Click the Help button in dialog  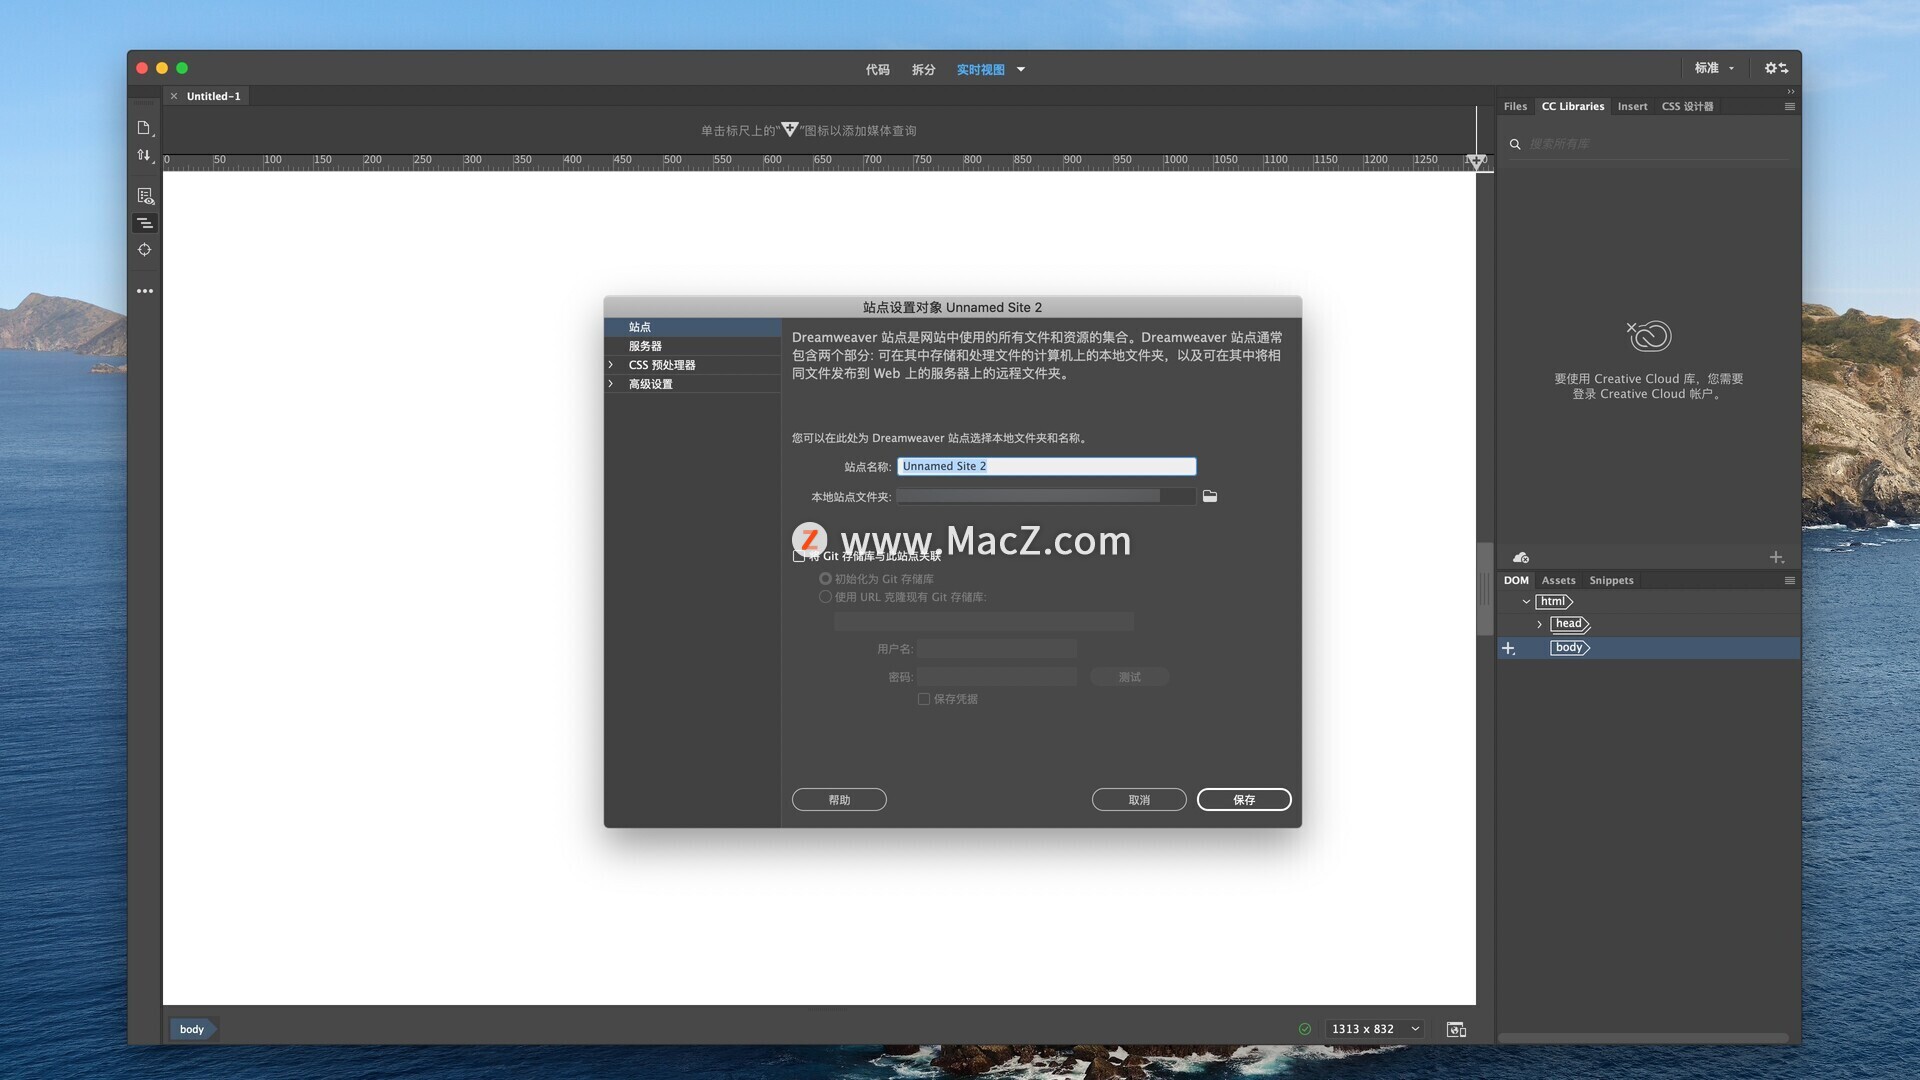(x=839, y=800)
